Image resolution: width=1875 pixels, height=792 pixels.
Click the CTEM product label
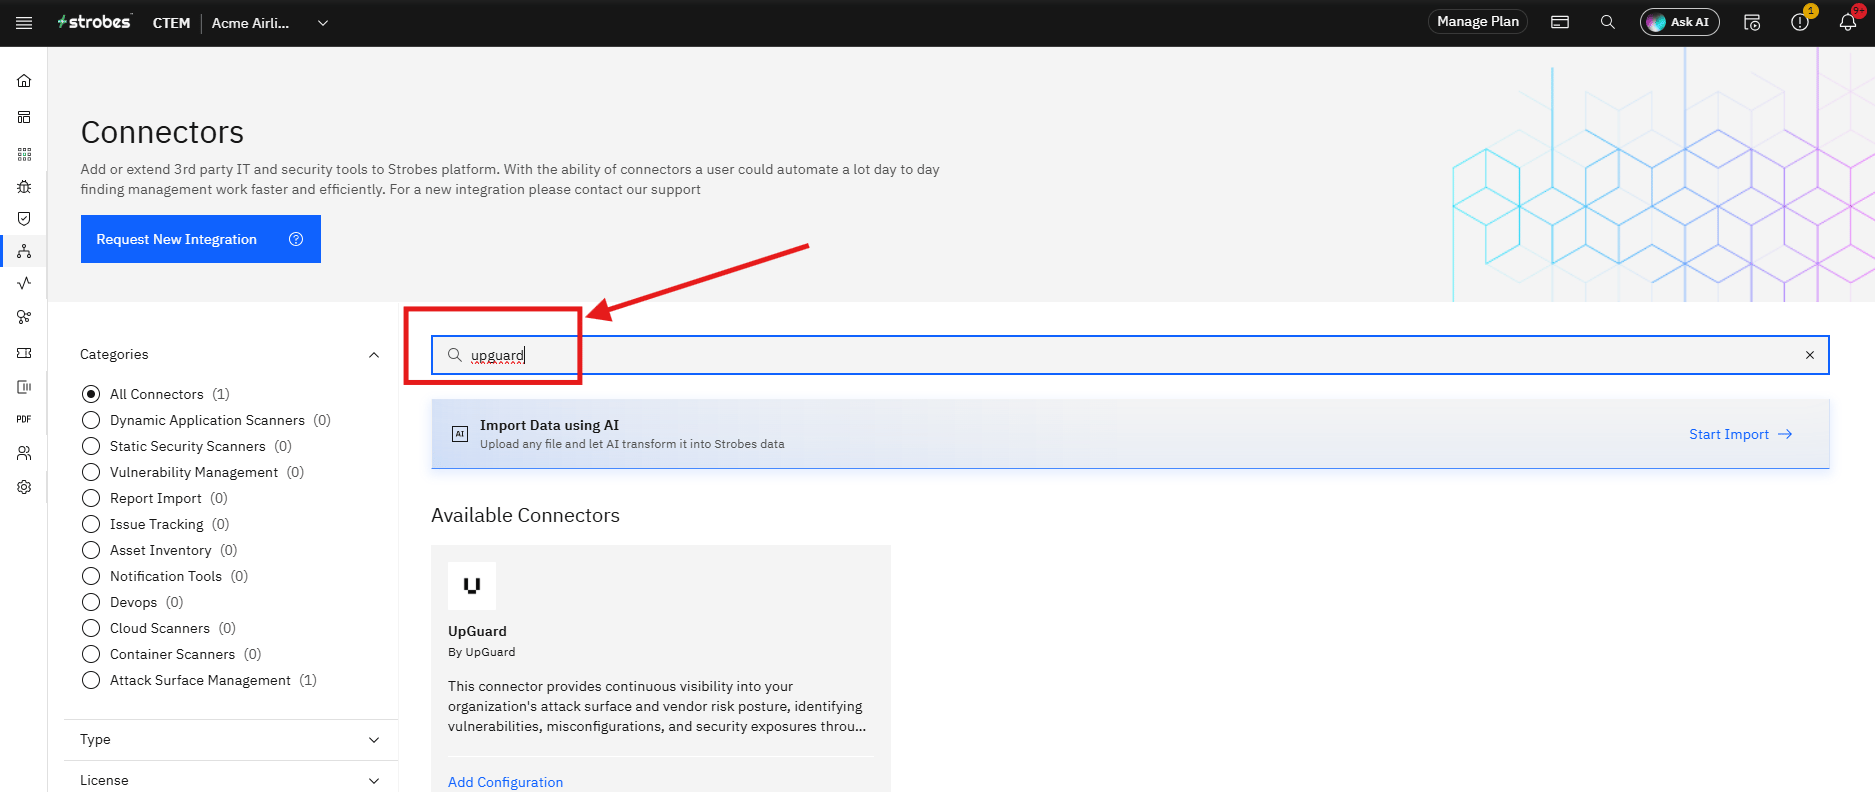(x=171, y=23)
